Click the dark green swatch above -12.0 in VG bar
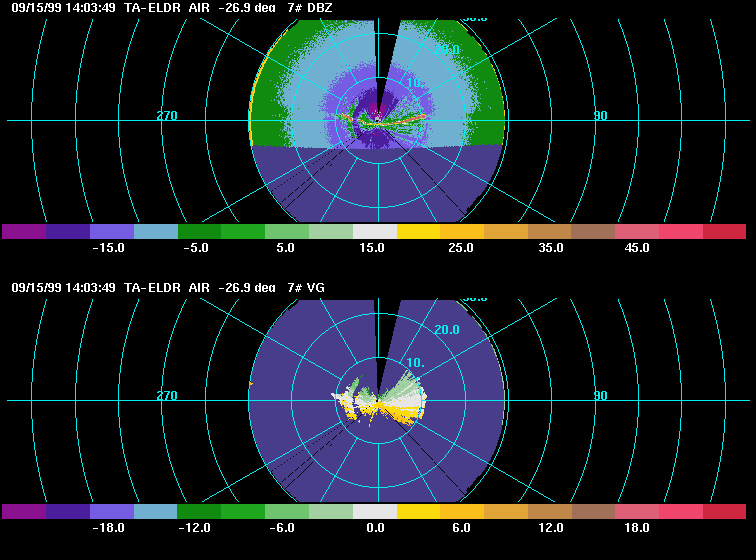 [x=200, y=511]
